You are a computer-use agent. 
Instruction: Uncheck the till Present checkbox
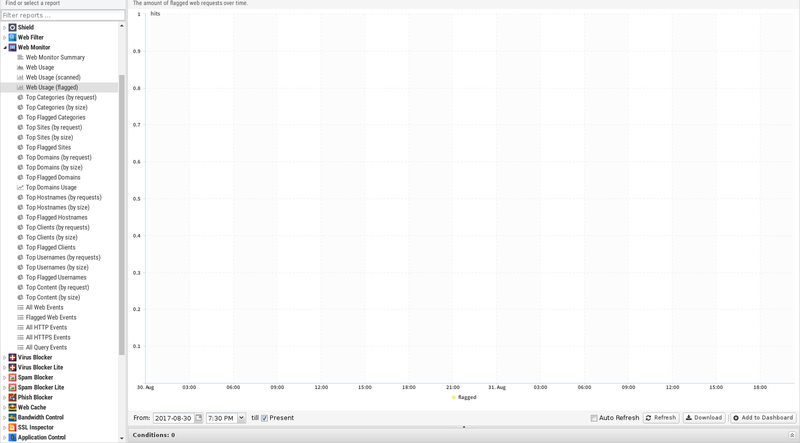click(265, 418)
